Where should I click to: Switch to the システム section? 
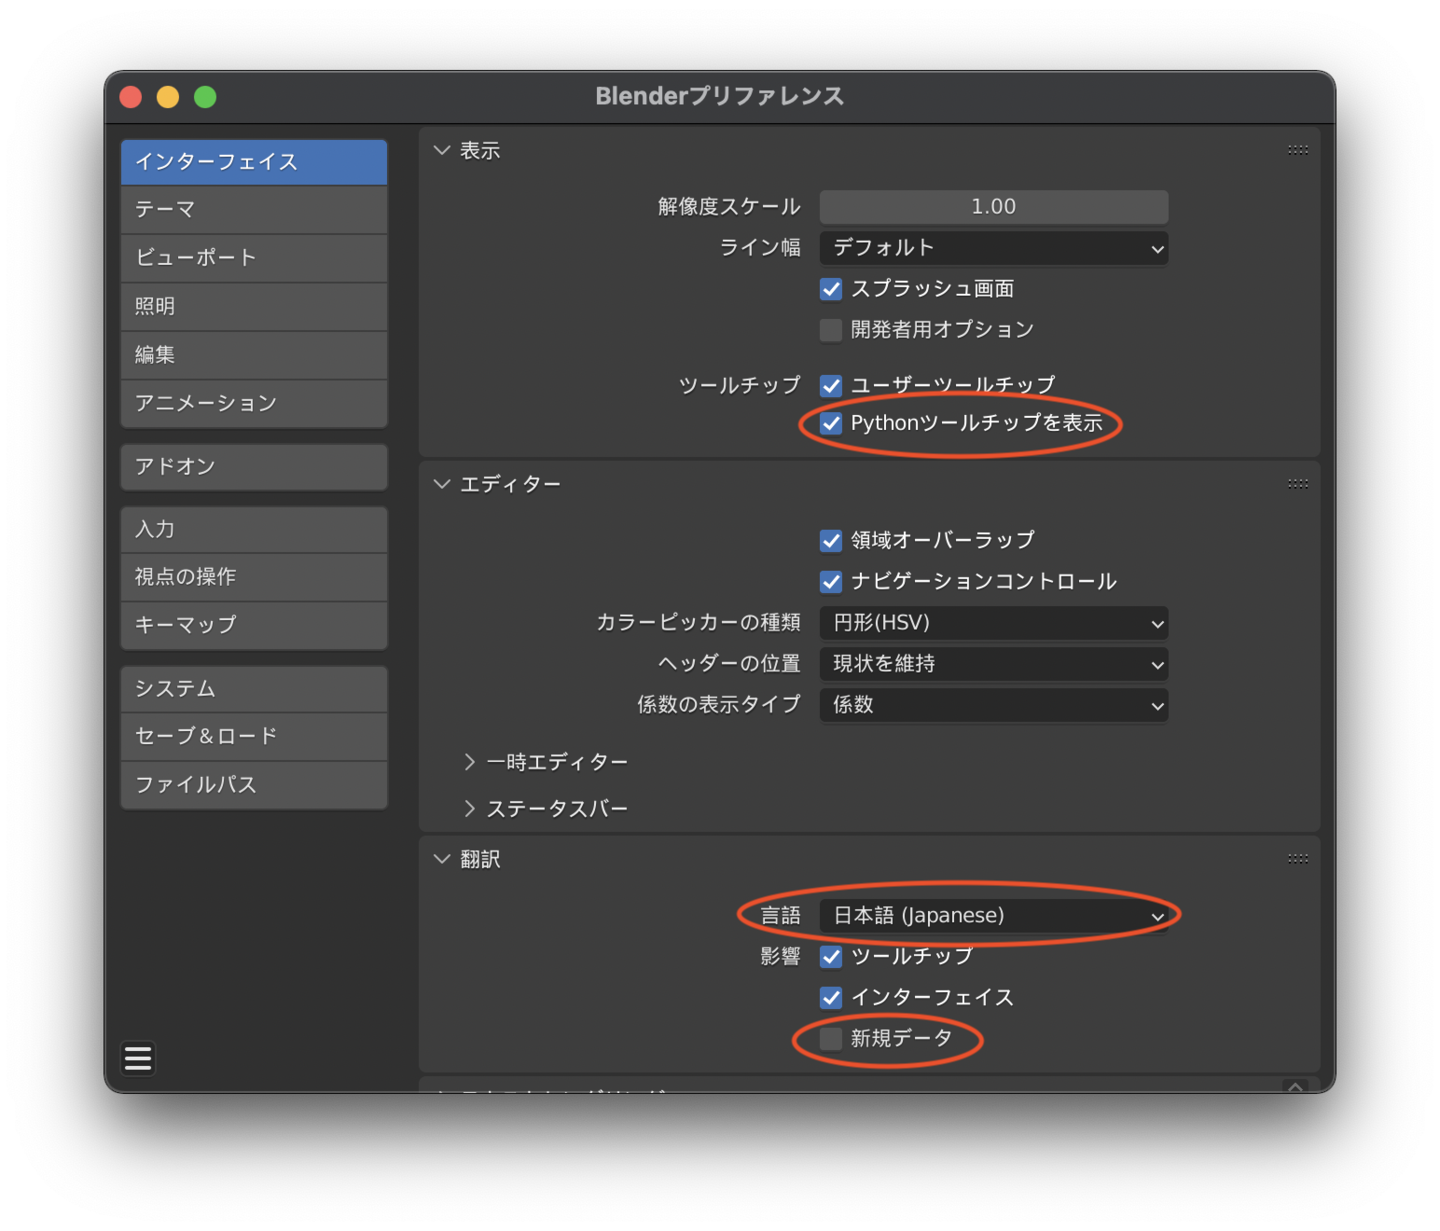tap(253, 688)
